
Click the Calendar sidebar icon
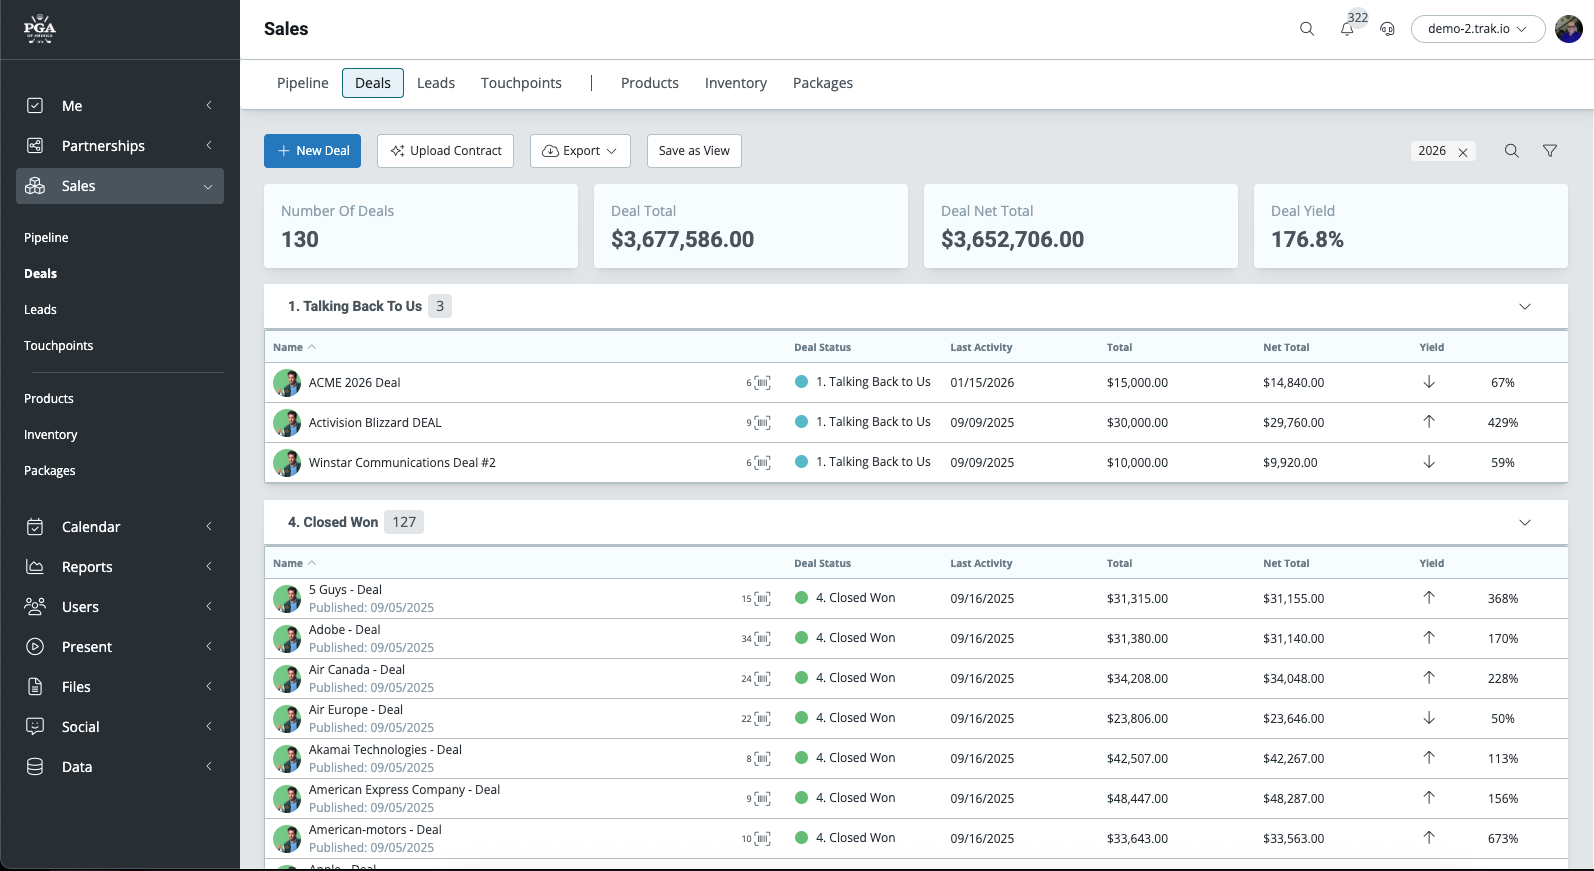[35, 527]
